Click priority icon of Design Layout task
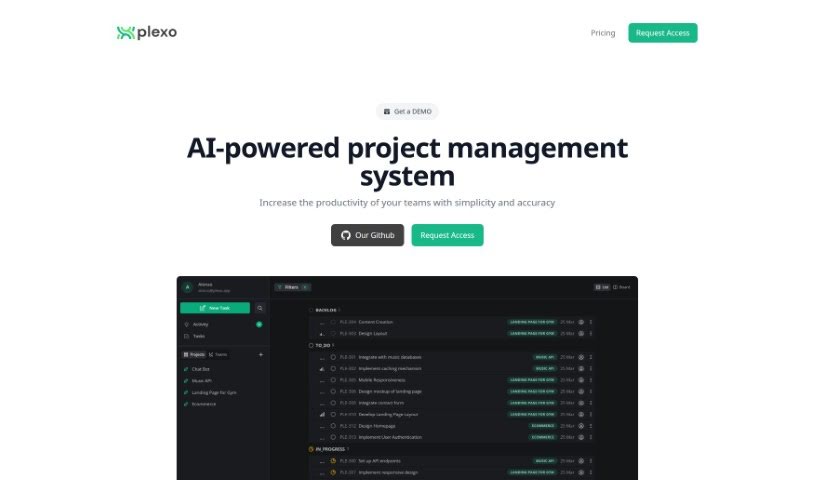 pos(322,334)
